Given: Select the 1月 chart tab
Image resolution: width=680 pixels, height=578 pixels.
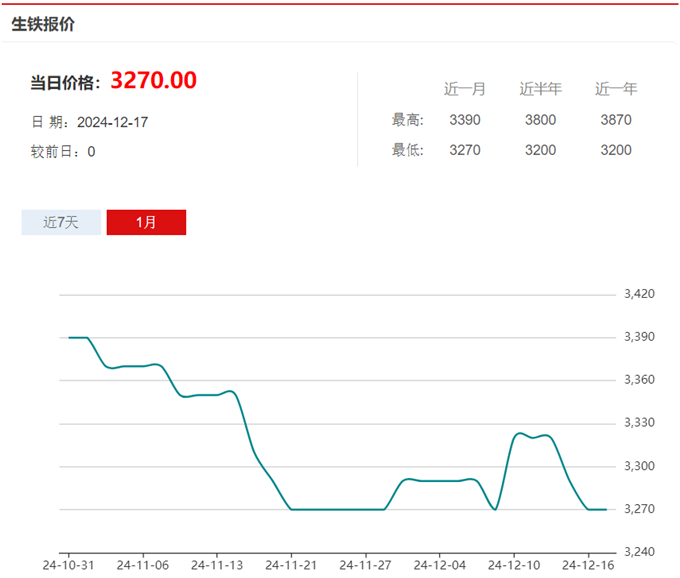Looking at the screenshot, I should [x=146, y=222].
